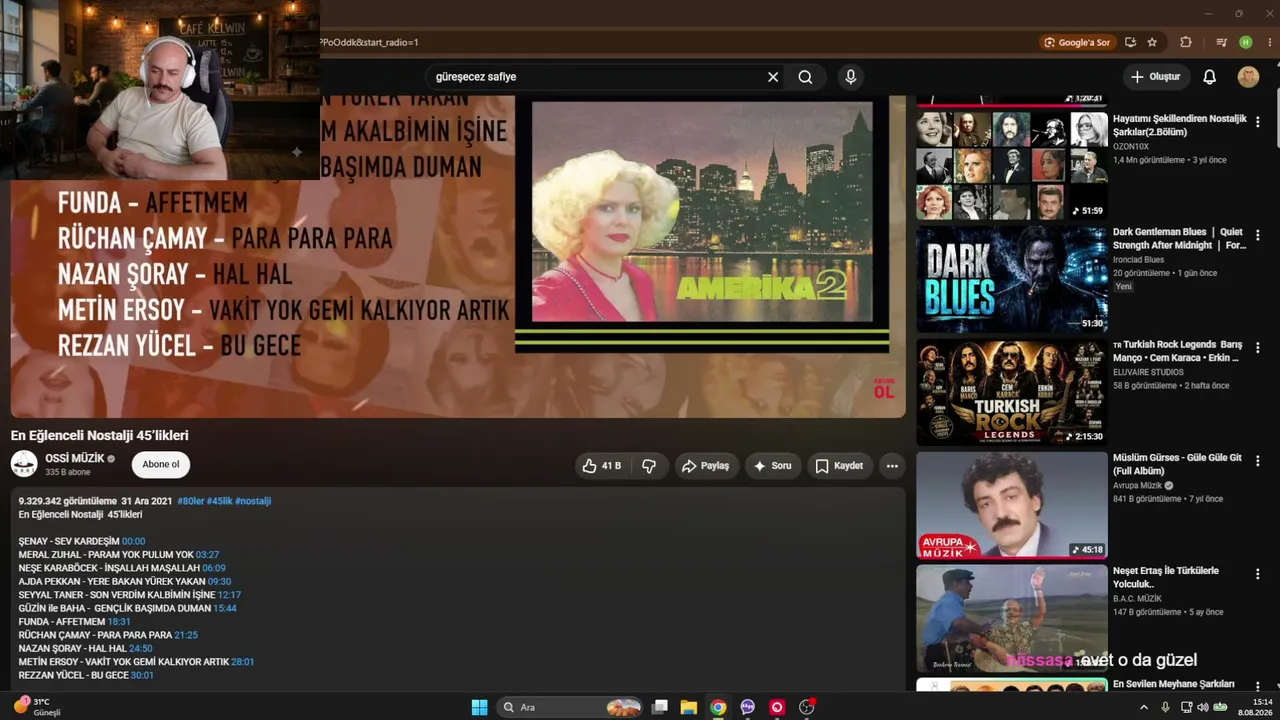Jump to timestamp 18:31 Funda Affetmem
The width and height of the screenshot is (1280, 720).
(x=119, y=622)
